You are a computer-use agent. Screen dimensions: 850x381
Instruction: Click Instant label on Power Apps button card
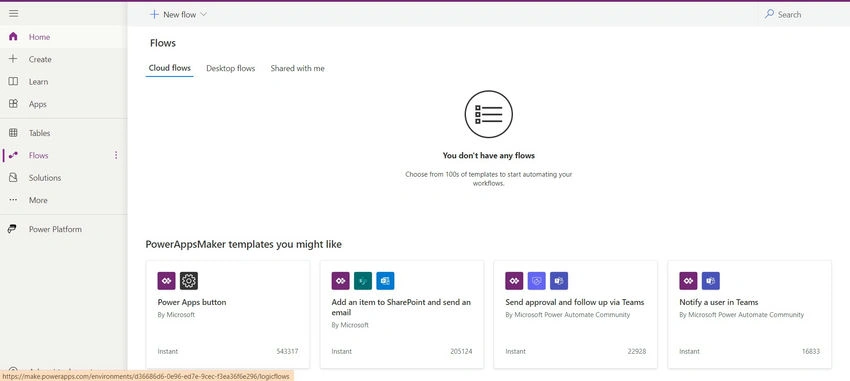[x=168, y=351]
